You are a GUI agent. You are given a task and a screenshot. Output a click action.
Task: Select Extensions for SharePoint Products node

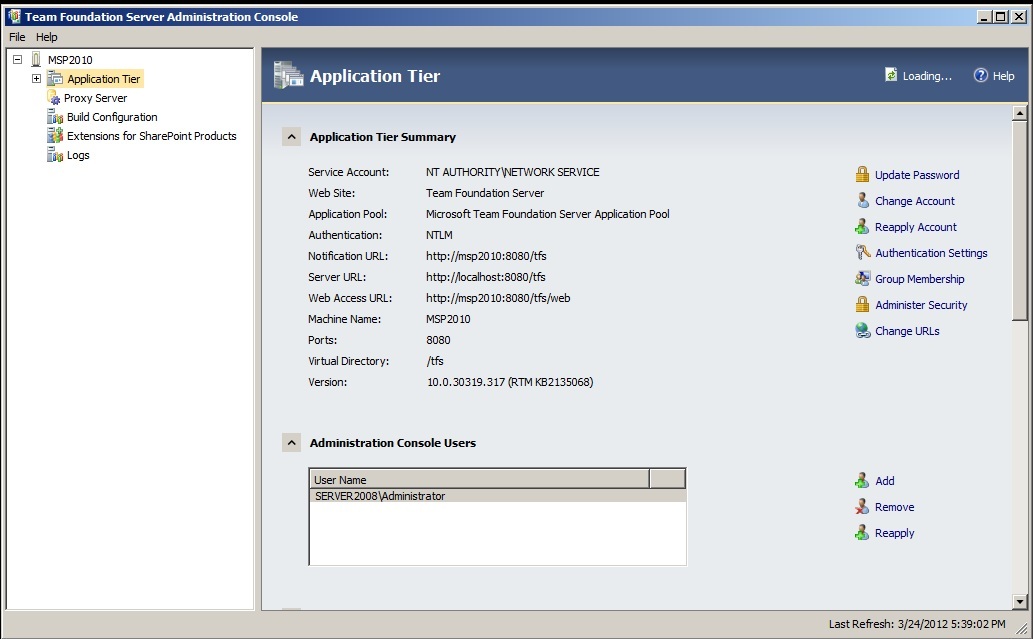(152, 136)
